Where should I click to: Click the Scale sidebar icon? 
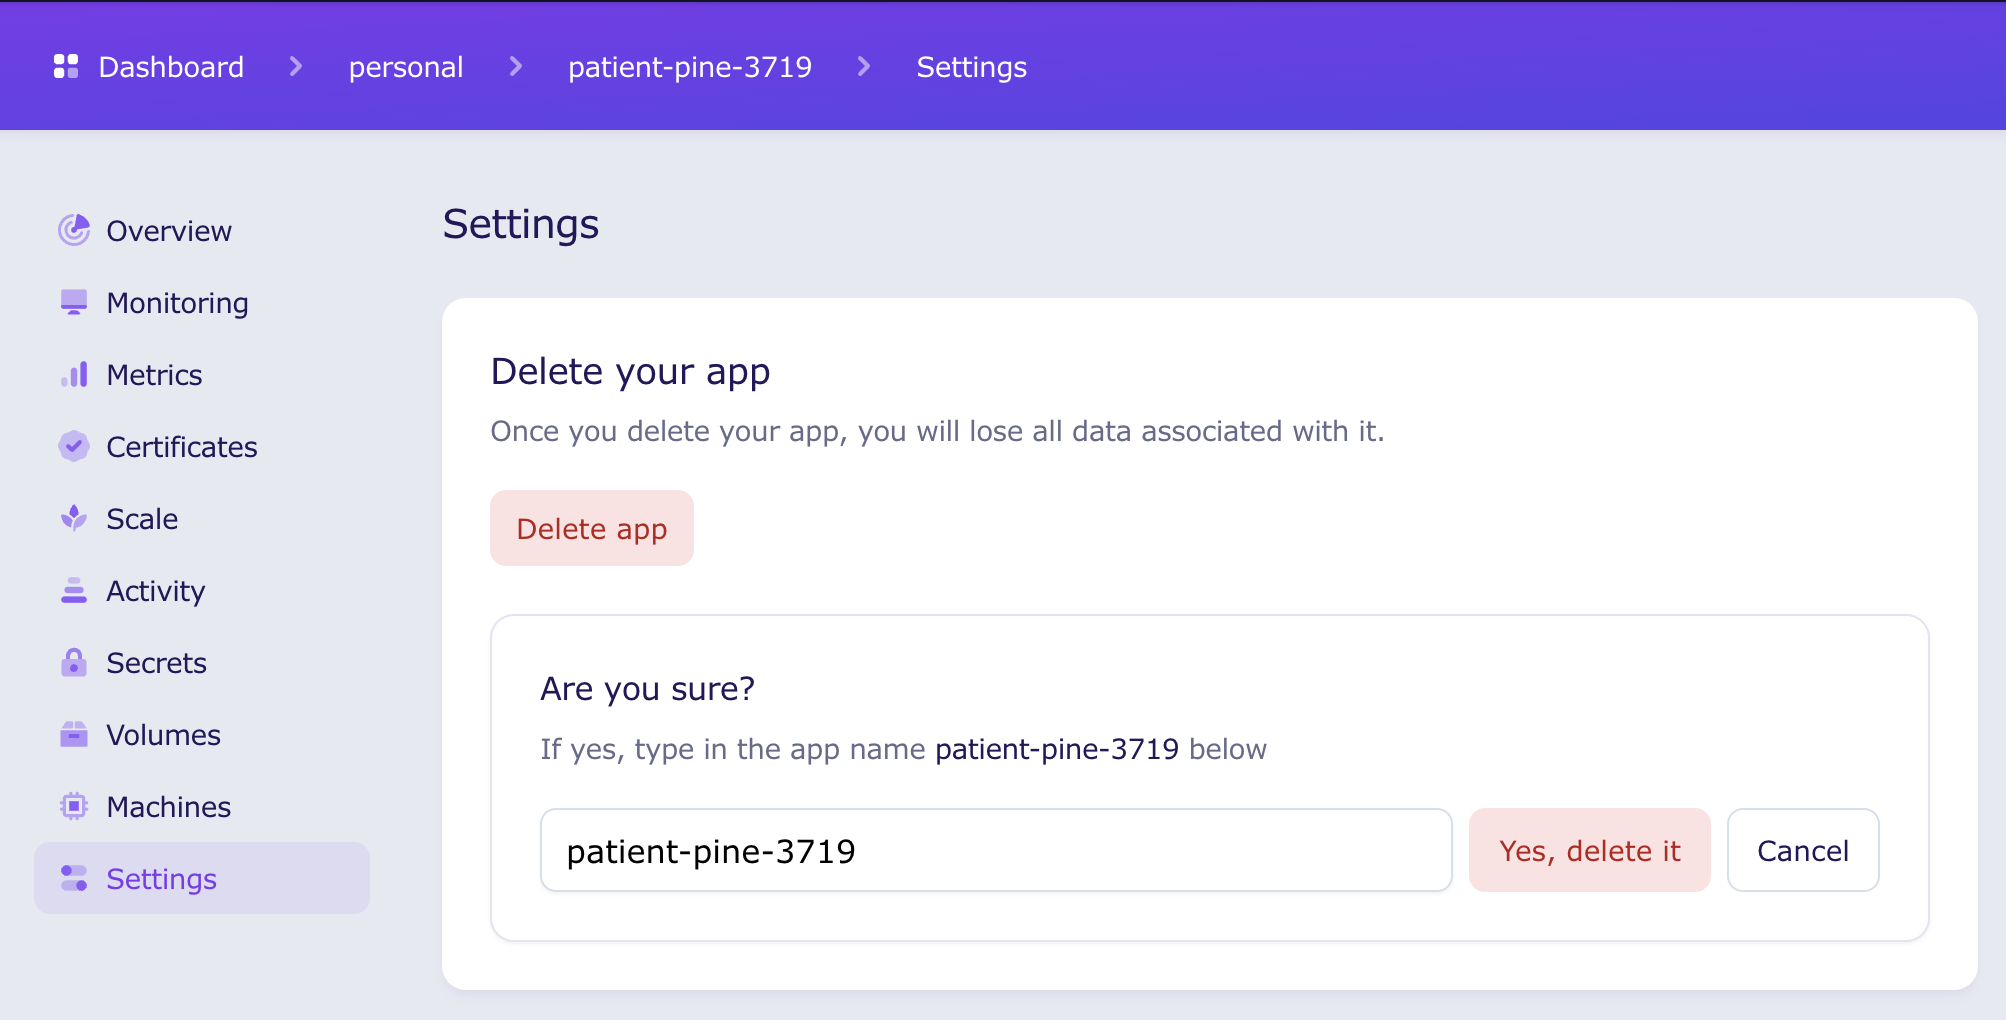74,518
